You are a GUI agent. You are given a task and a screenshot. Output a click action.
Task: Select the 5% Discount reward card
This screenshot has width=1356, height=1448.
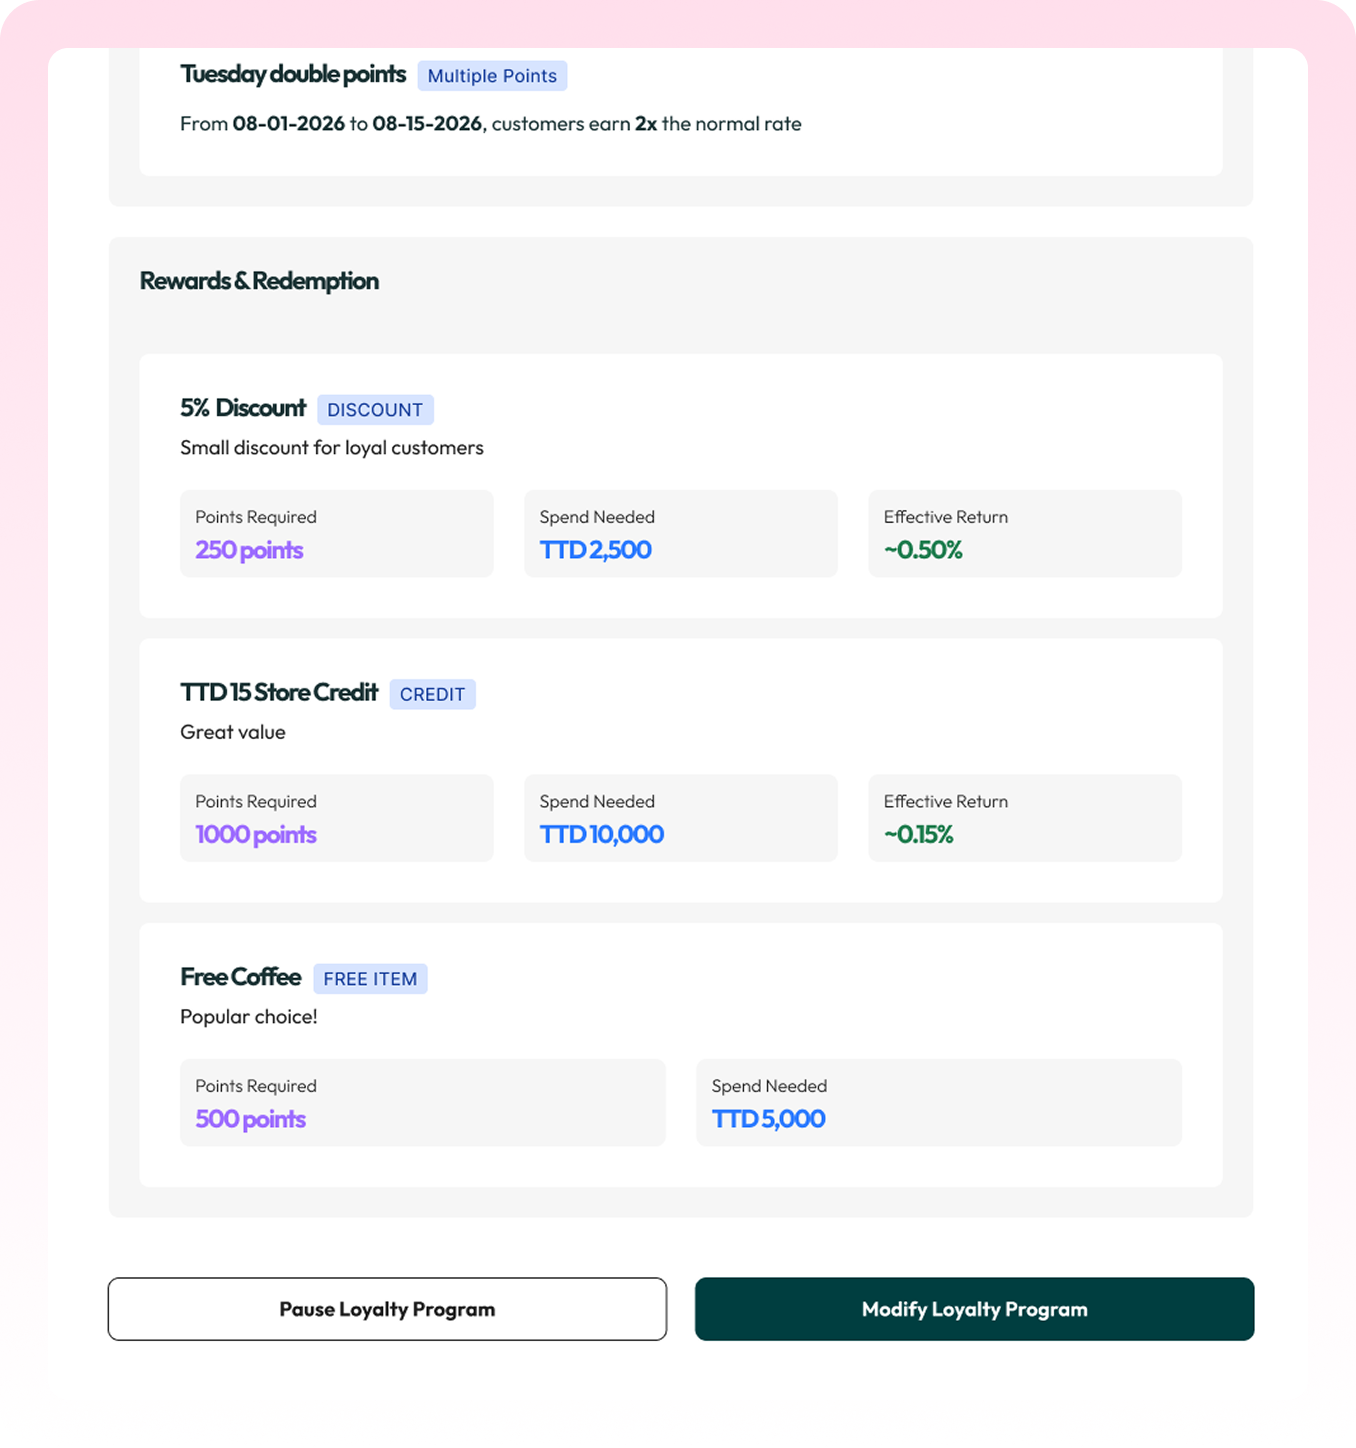[x=680, y=484]
